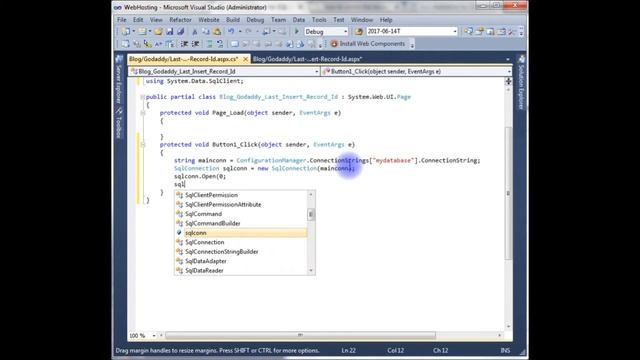
Task: Open the Properties Window toolbar icon
Action: 479,31
